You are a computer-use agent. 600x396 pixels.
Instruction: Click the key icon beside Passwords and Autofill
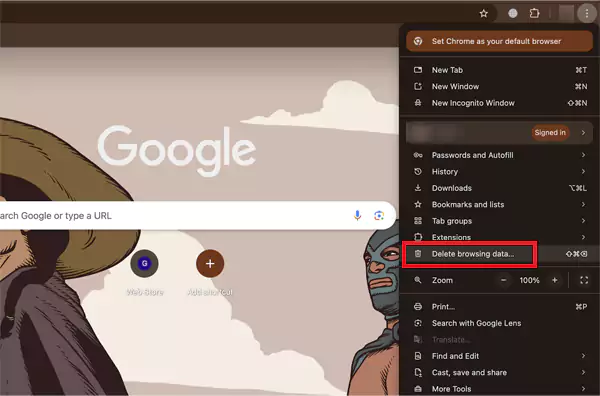pyautogui.click(x=418, y=155)
